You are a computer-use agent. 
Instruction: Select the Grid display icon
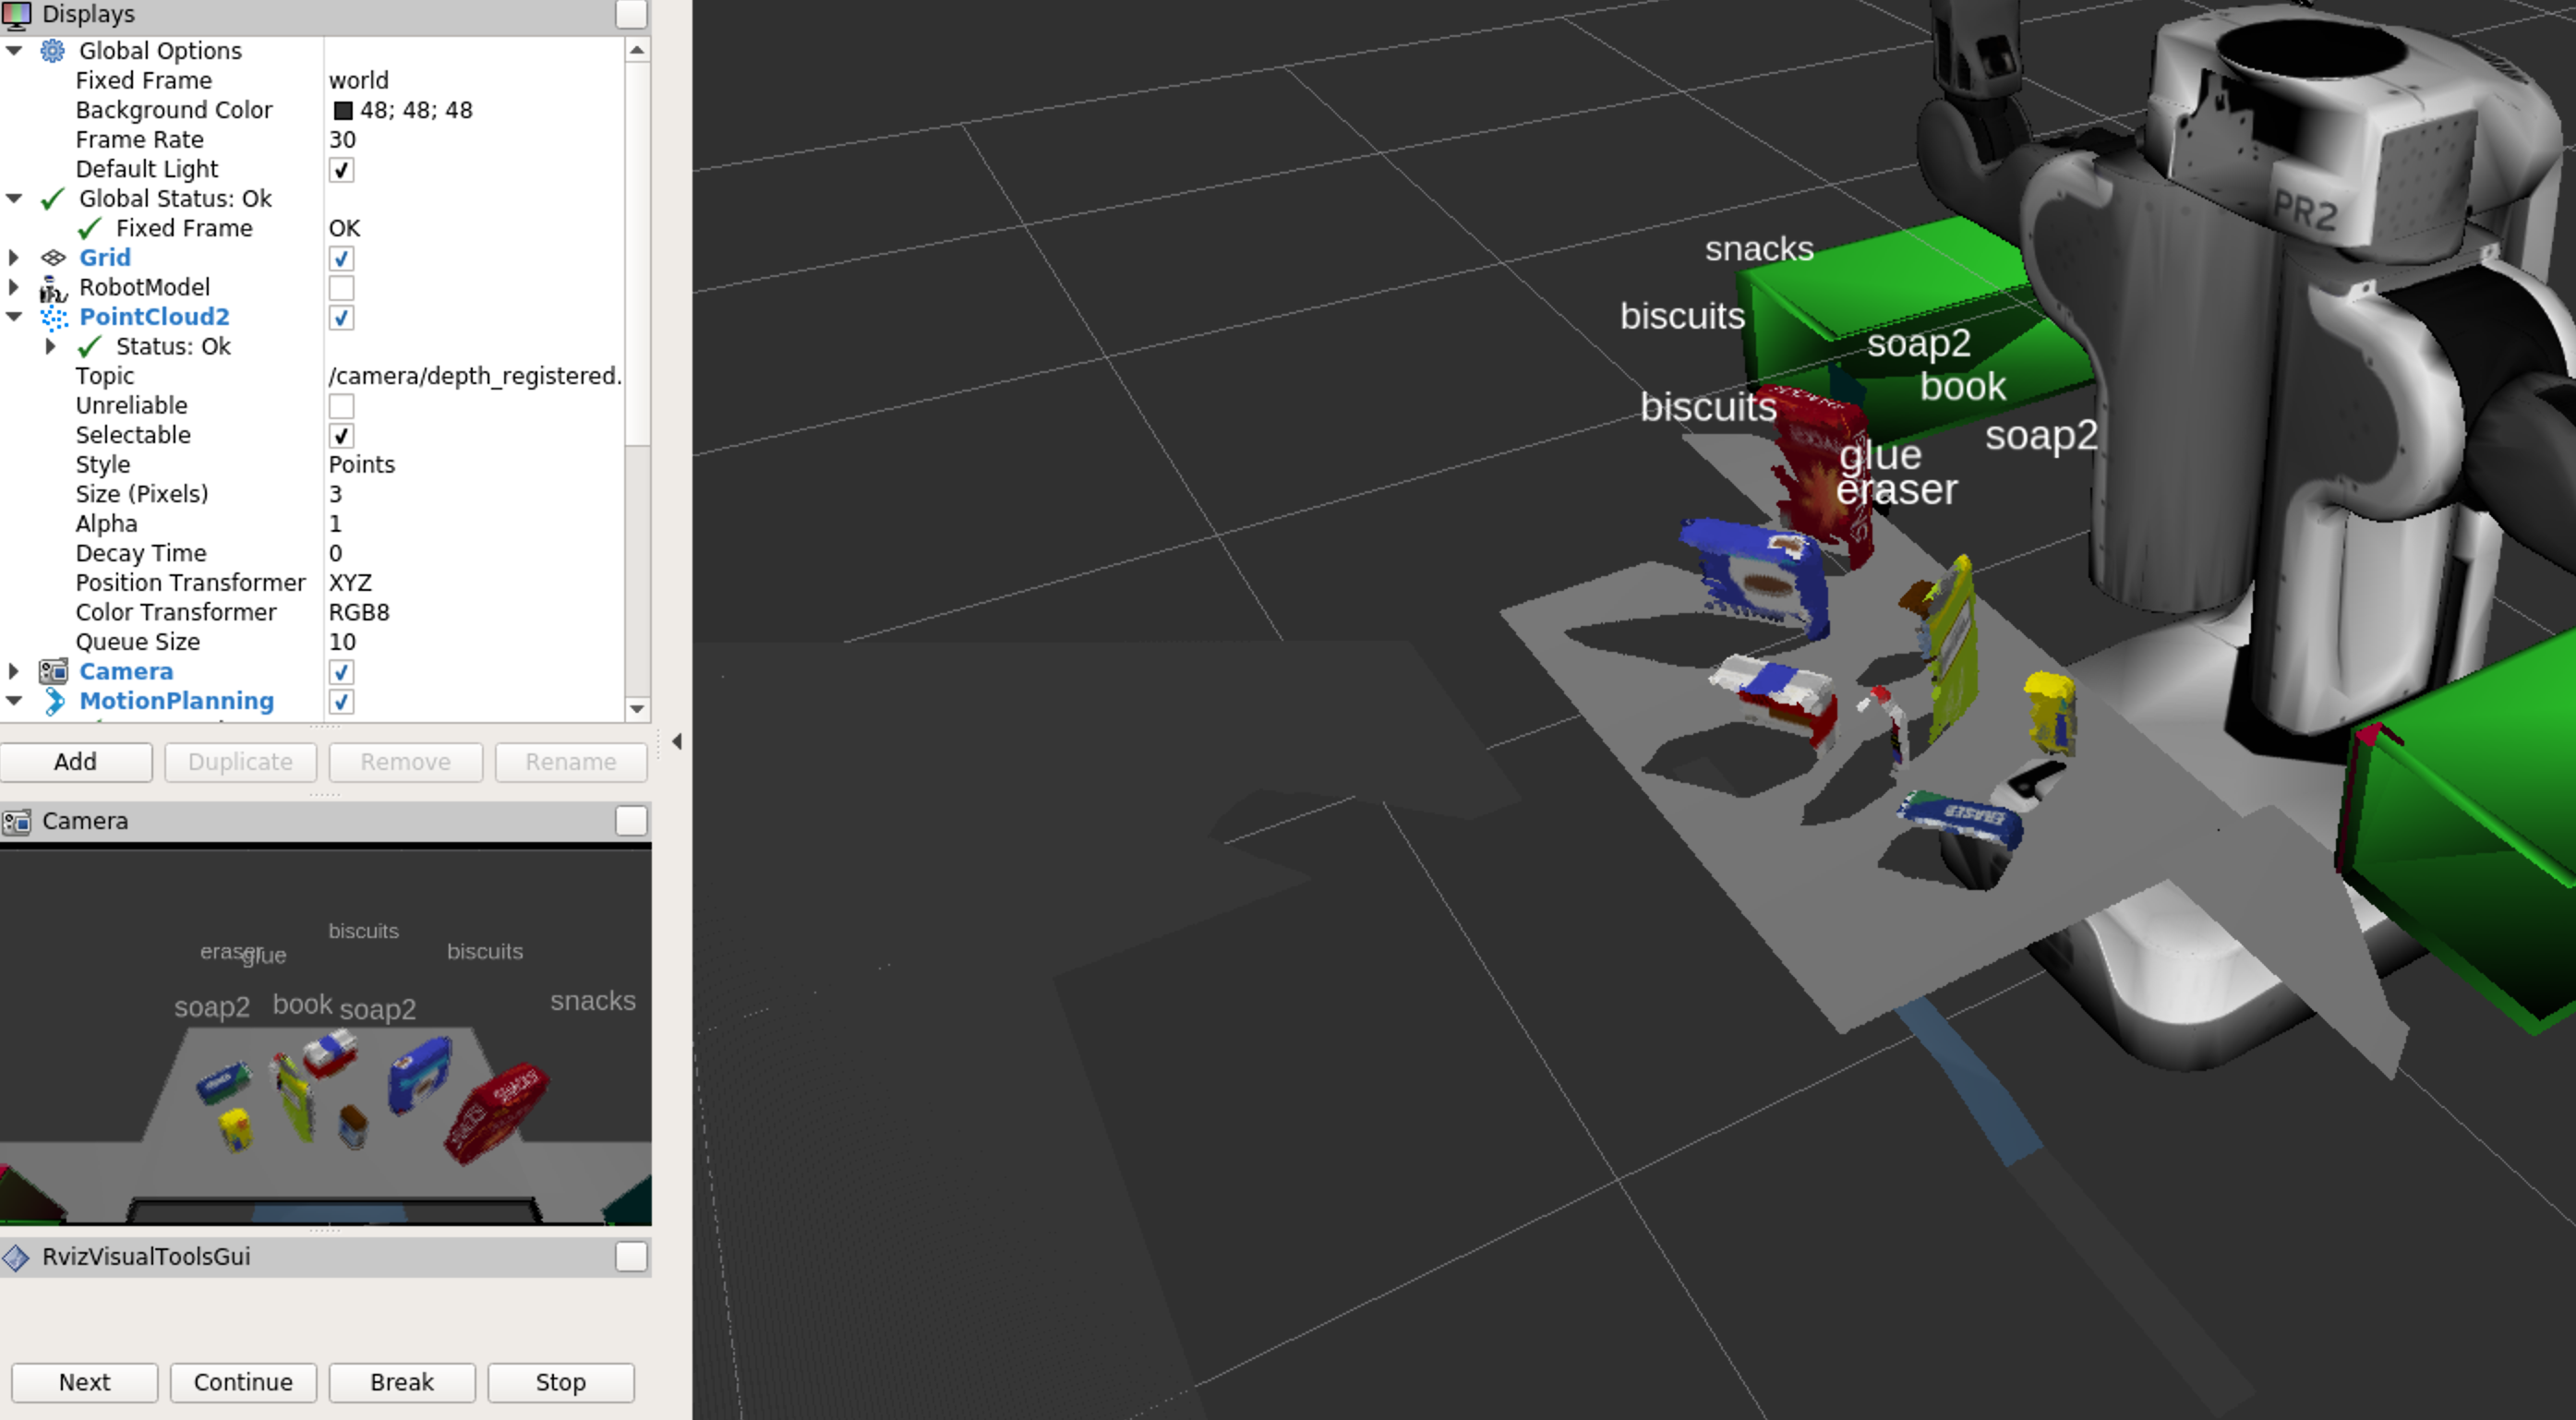53,258
